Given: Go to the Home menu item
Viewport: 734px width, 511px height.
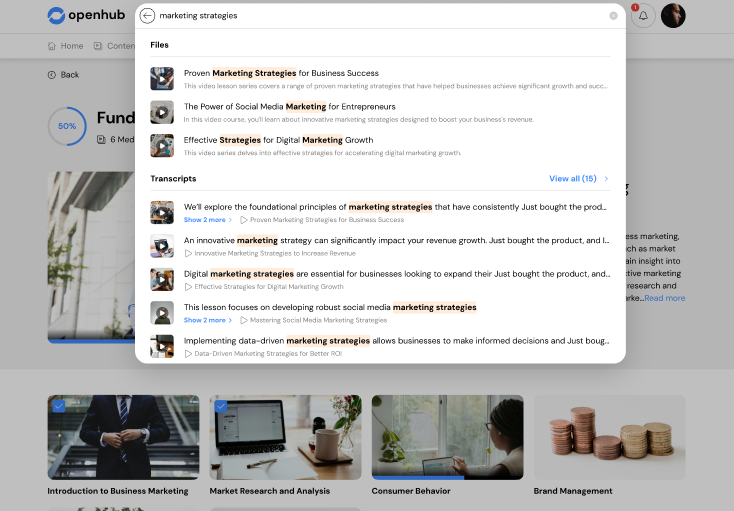Looking at the screenshot, I should [66, 46].
